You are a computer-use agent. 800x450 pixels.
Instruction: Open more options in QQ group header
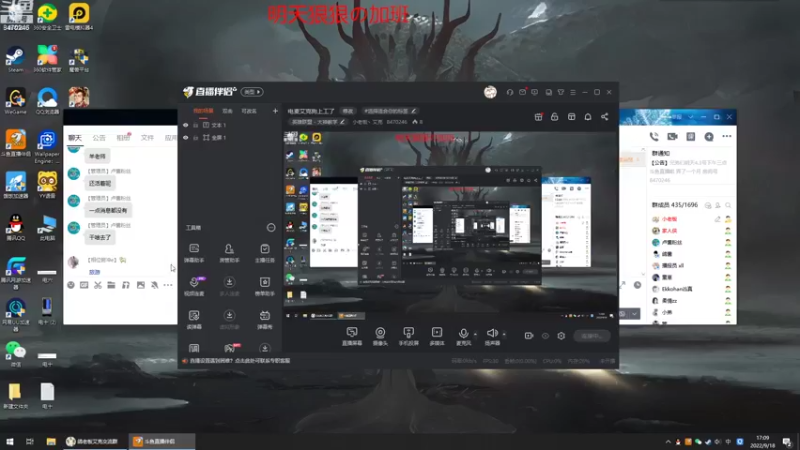(x=727, y=137)
